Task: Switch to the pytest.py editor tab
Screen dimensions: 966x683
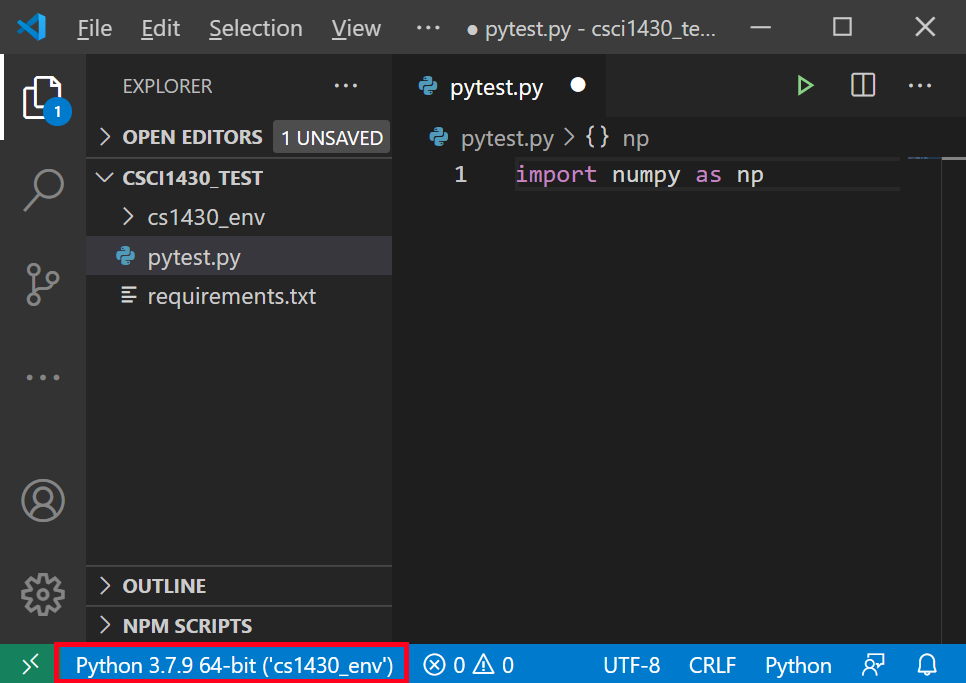Action: (496, 87)
